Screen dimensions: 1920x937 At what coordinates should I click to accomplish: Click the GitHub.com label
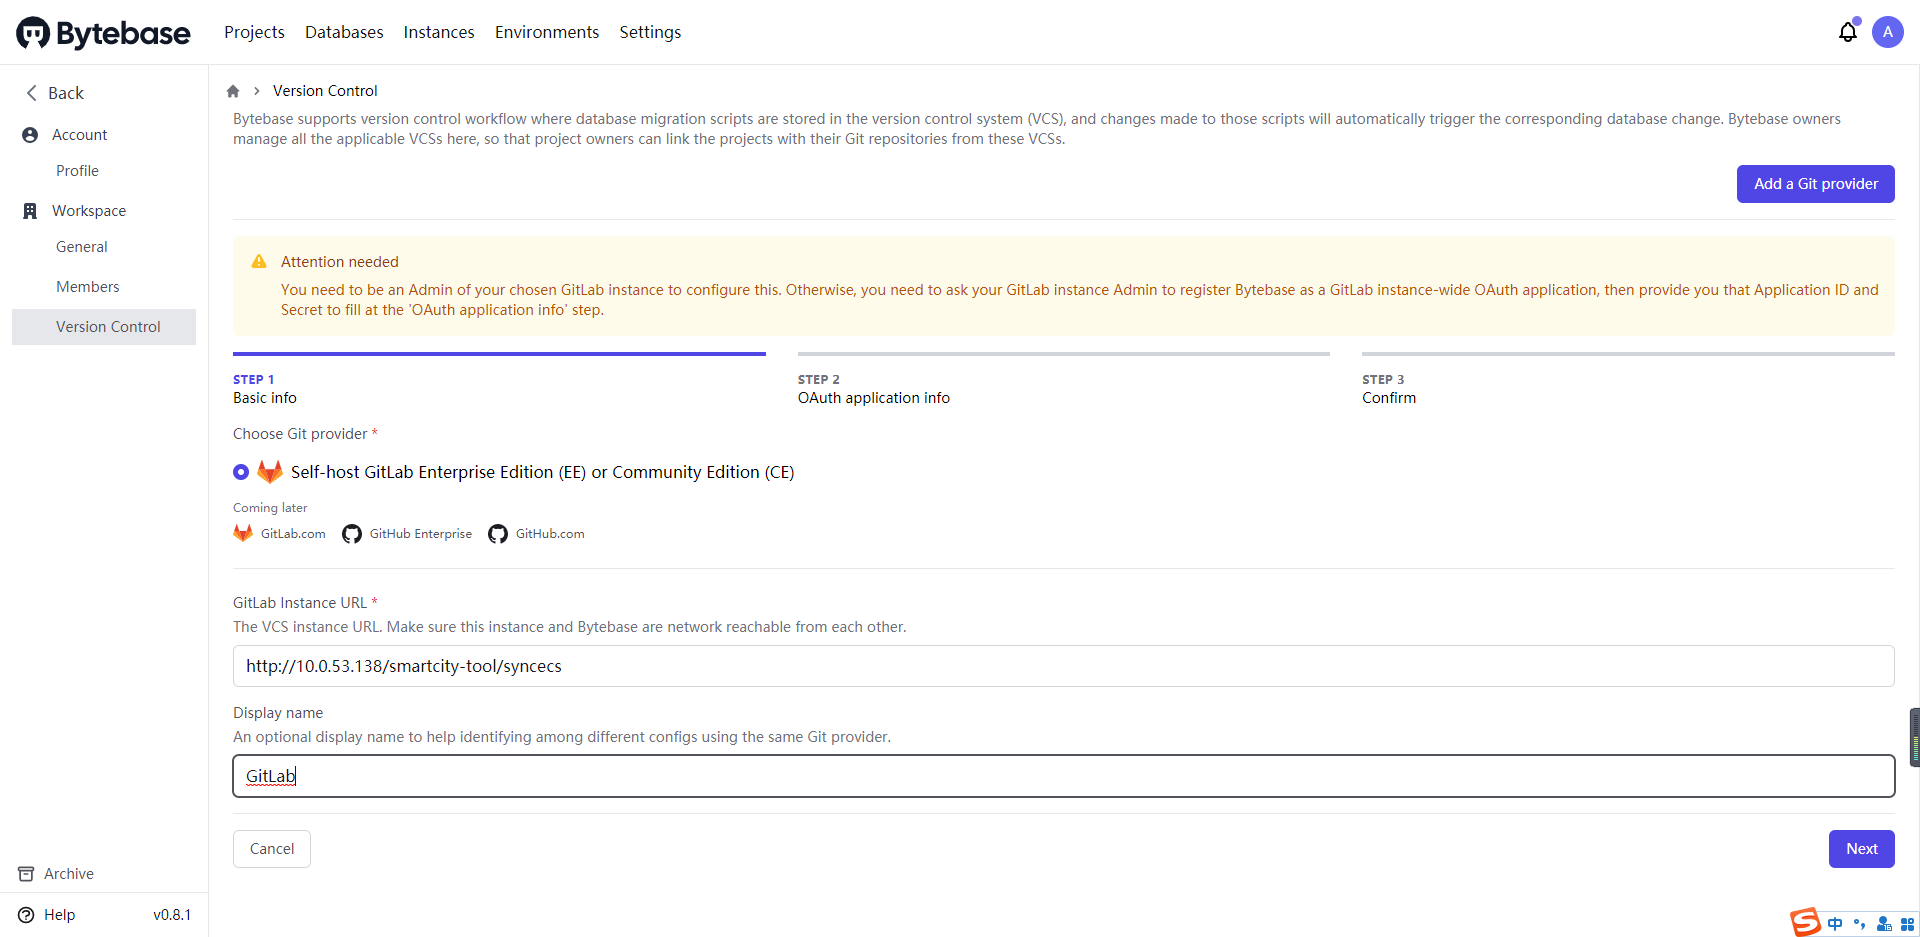(550, 534)
